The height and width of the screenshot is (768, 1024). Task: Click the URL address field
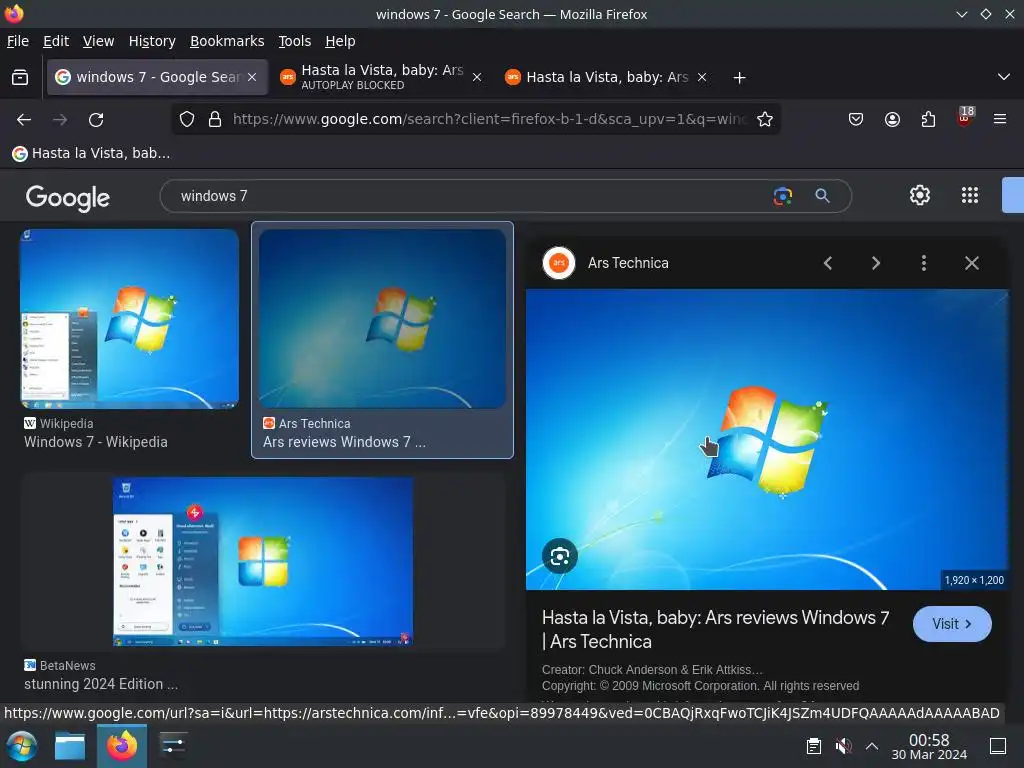coord(488,119)
